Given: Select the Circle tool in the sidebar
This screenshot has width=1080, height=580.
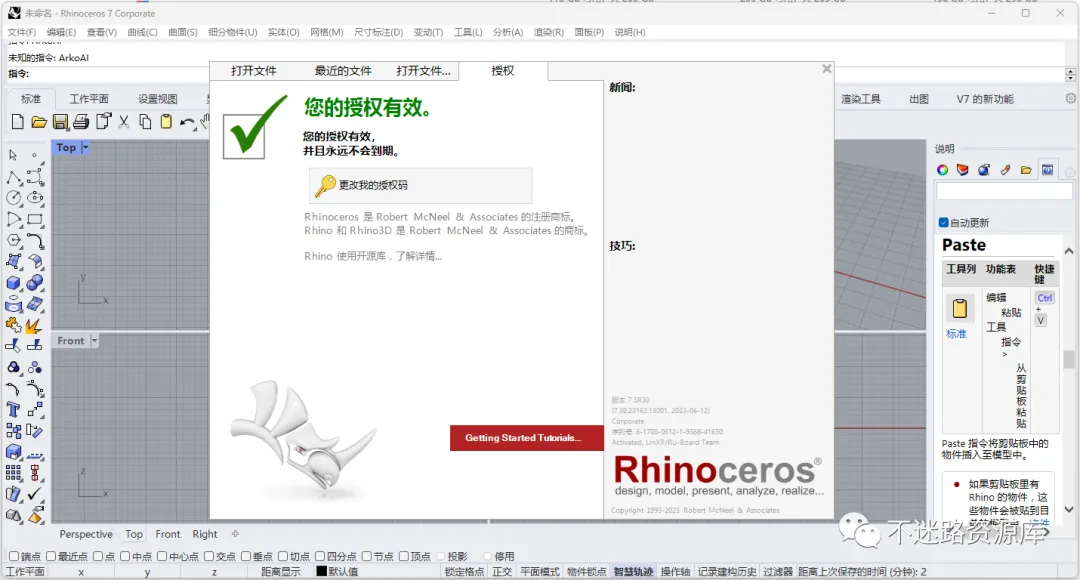Looking at the screenshot, I should [14, 198].
